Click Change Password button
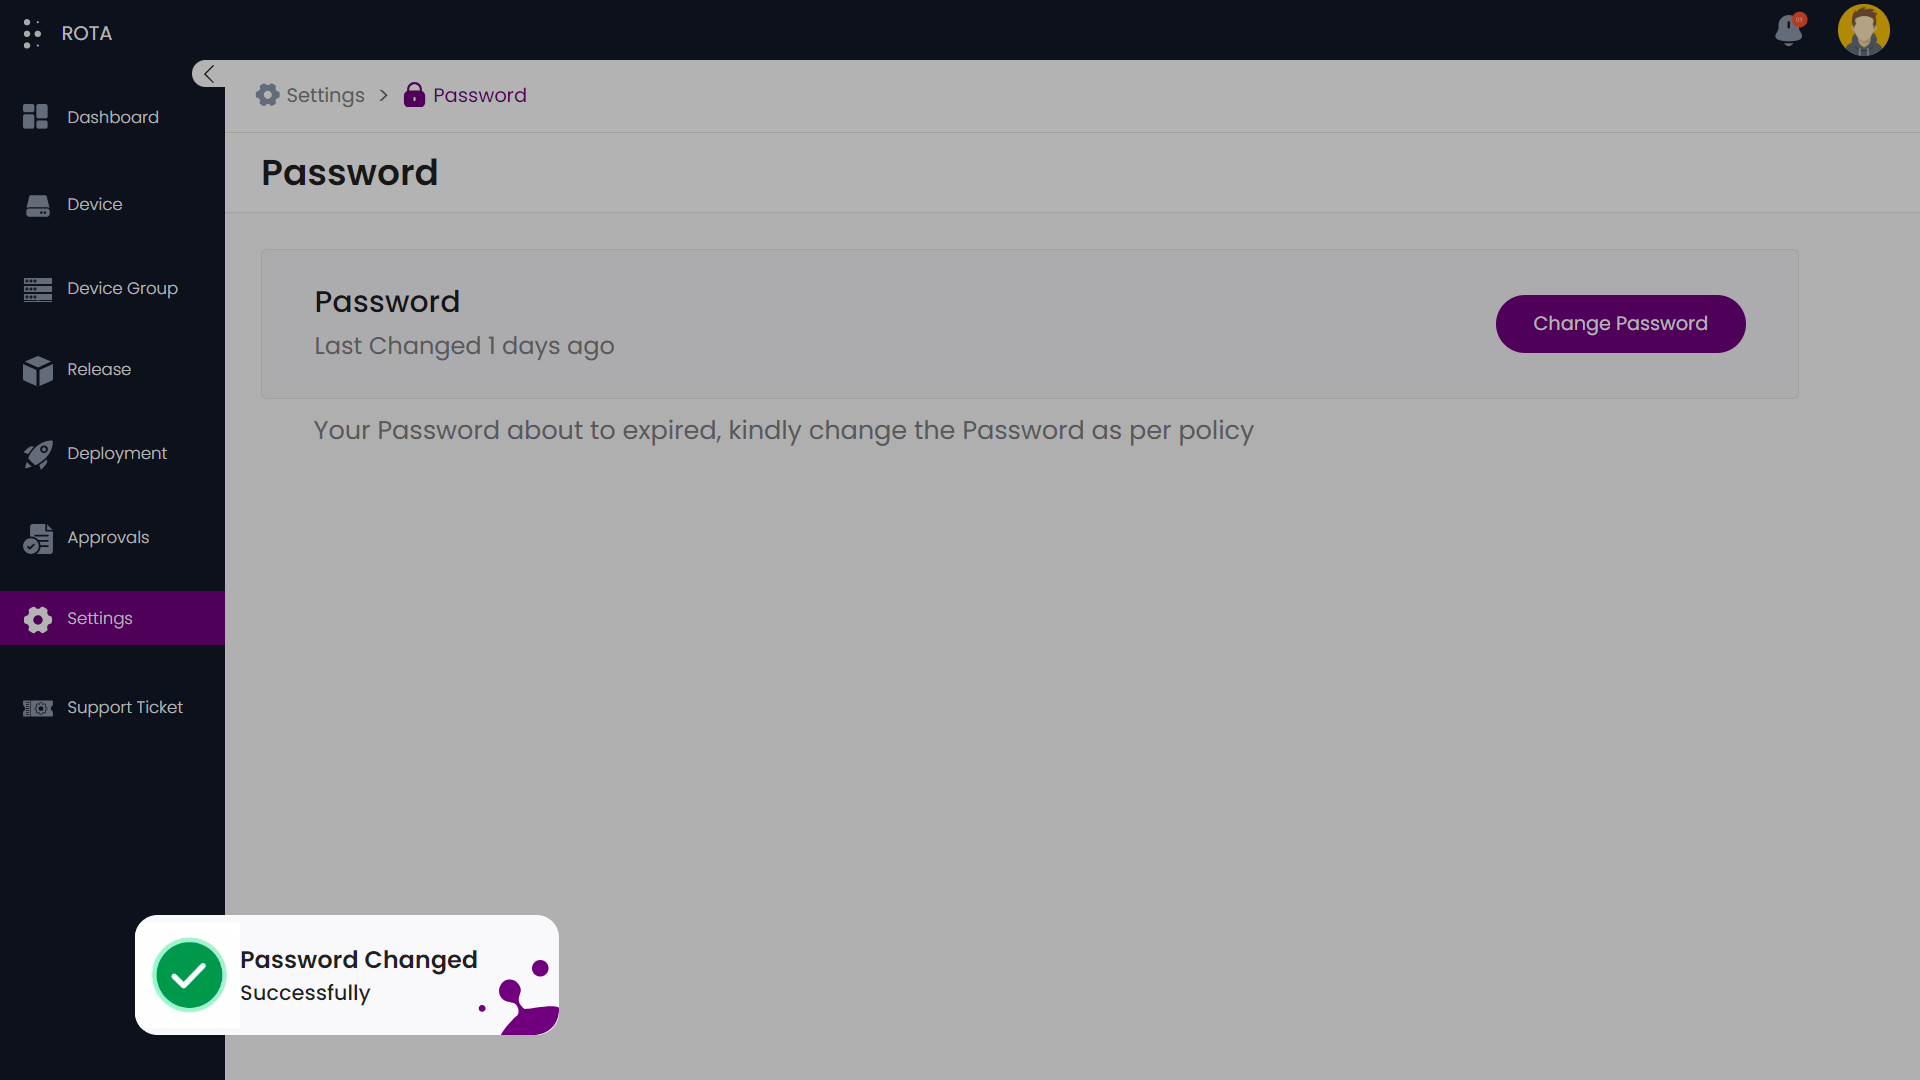1920x1080 pixels. coord(1619,323)
